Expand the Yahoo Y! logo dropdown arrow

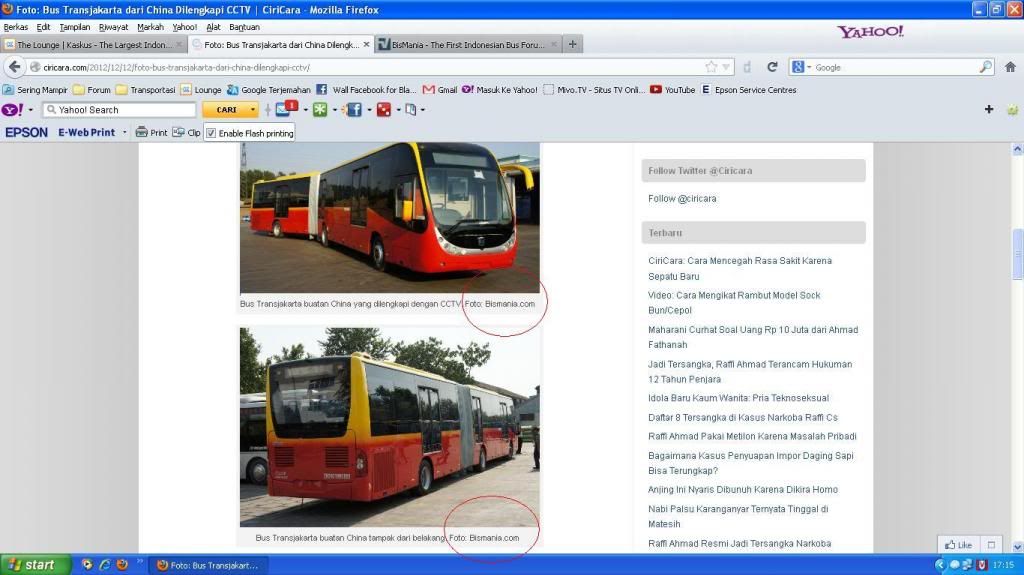(x=31, y=109)
